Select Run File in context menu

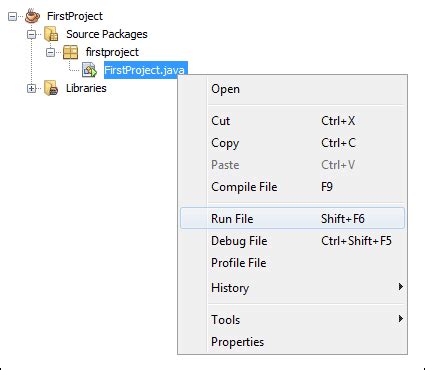pyautogui.click(x=292, y=218)
